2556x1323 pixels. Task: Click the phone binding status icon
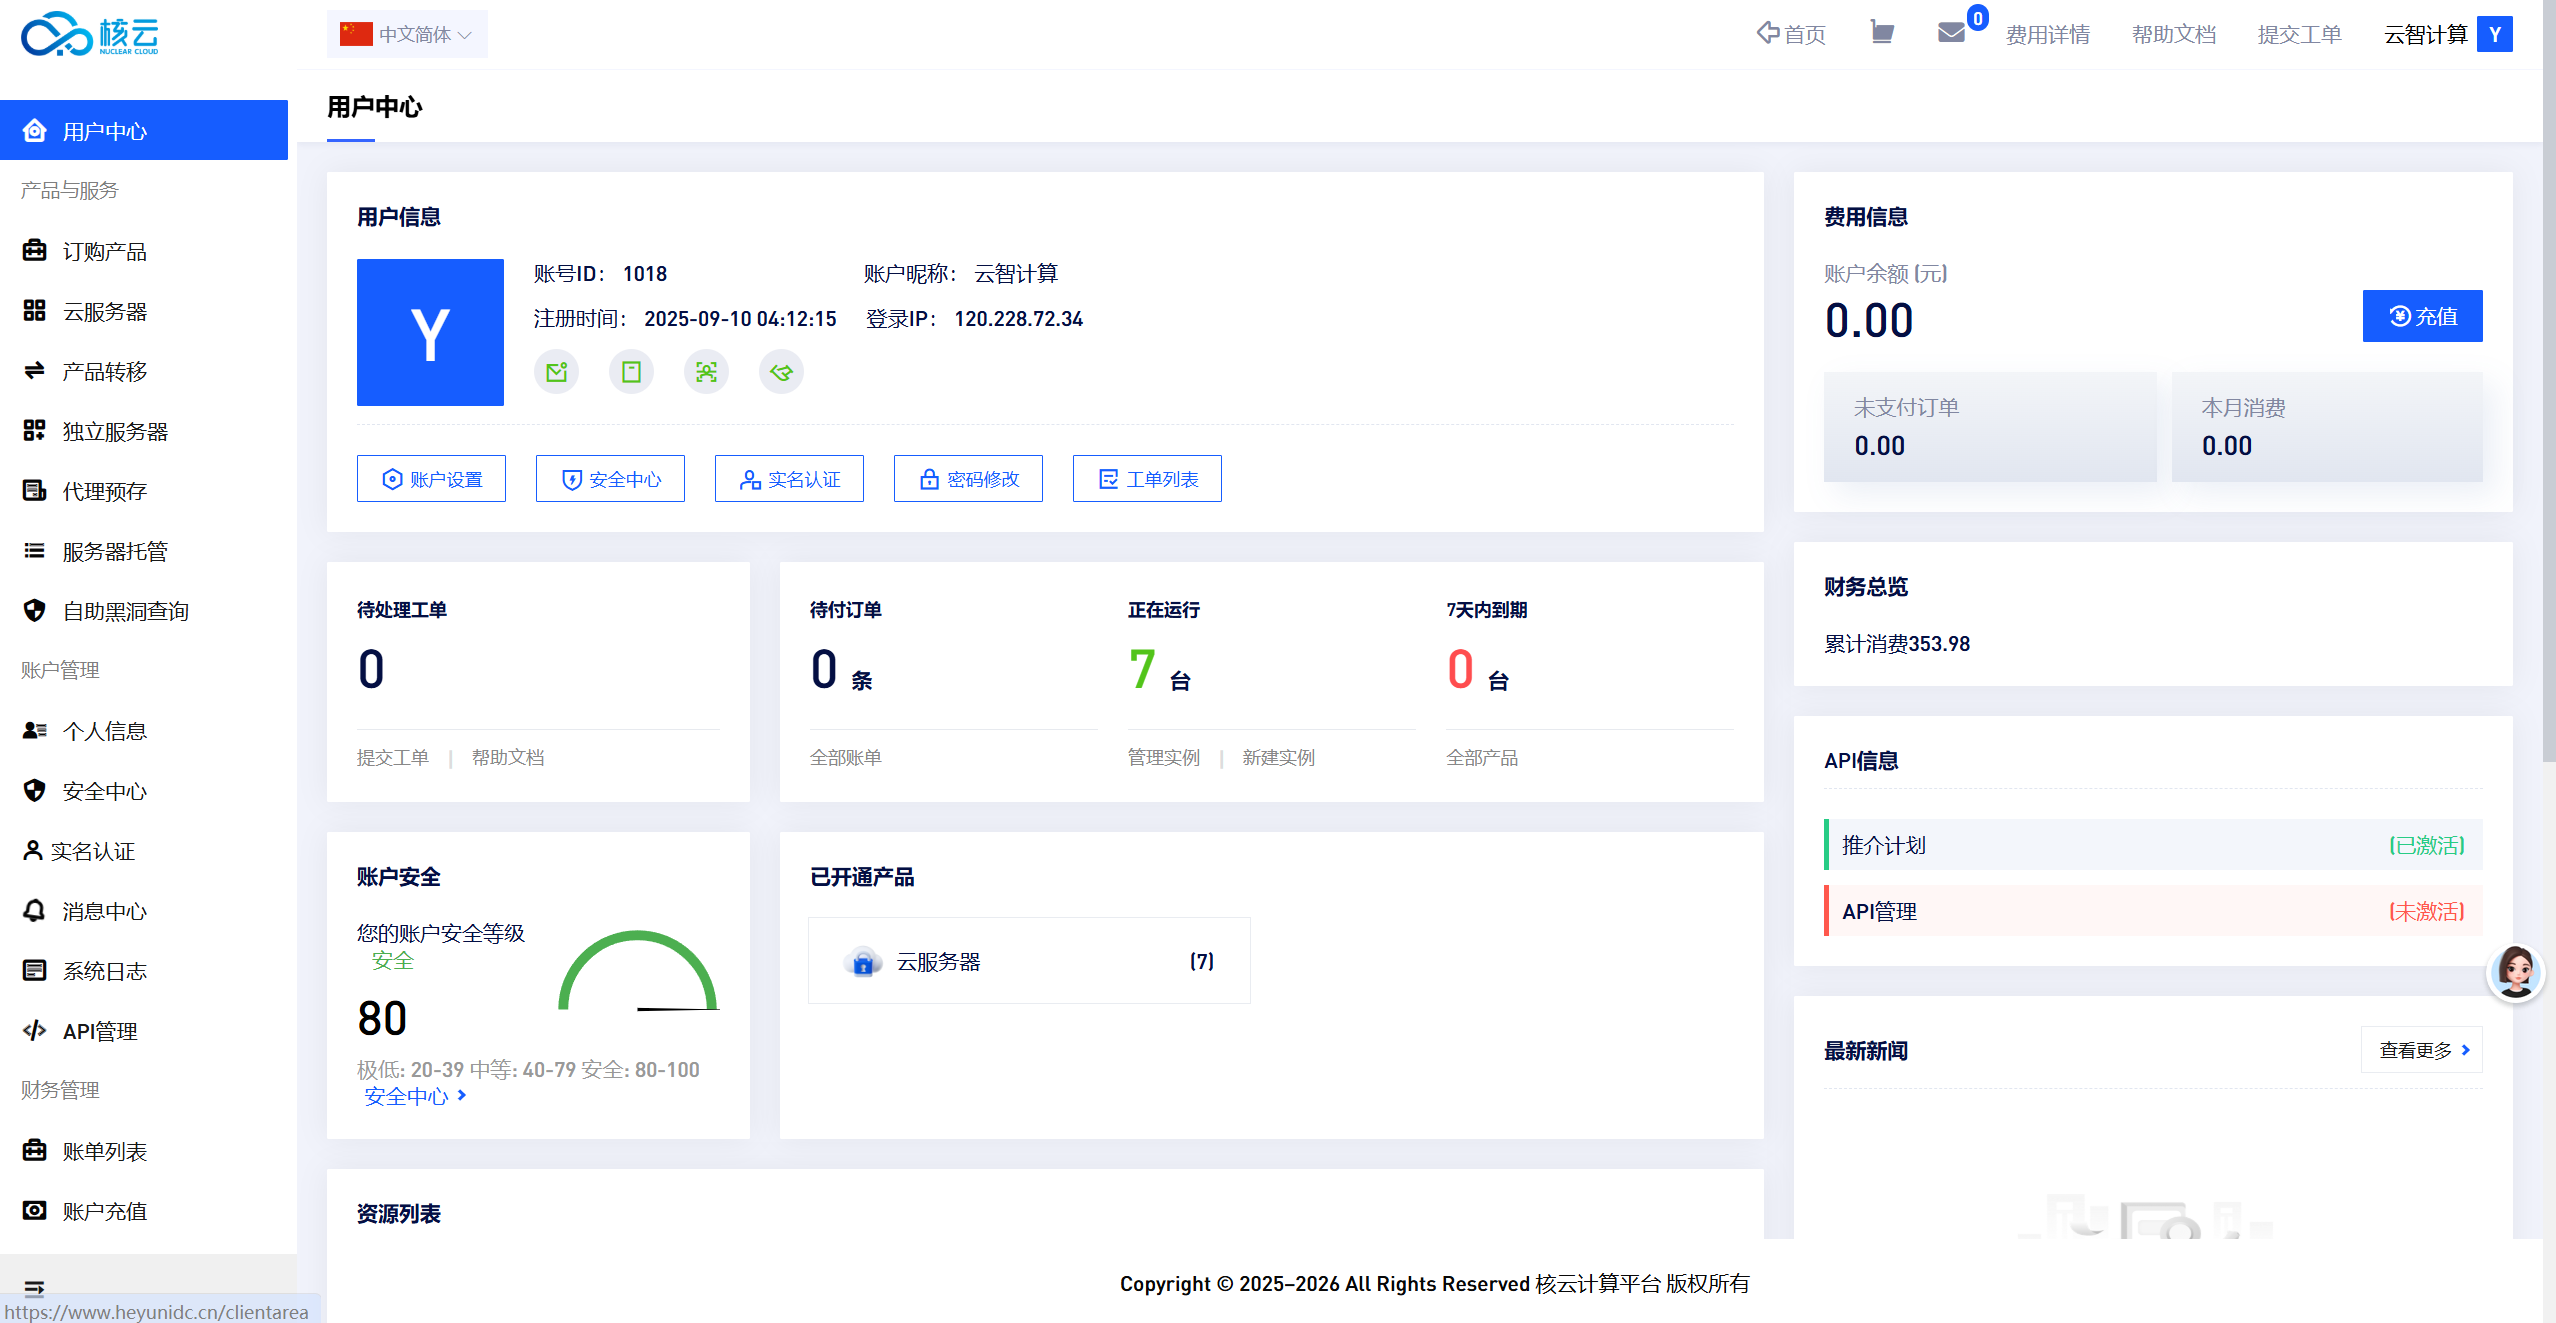tap(631, 372)
